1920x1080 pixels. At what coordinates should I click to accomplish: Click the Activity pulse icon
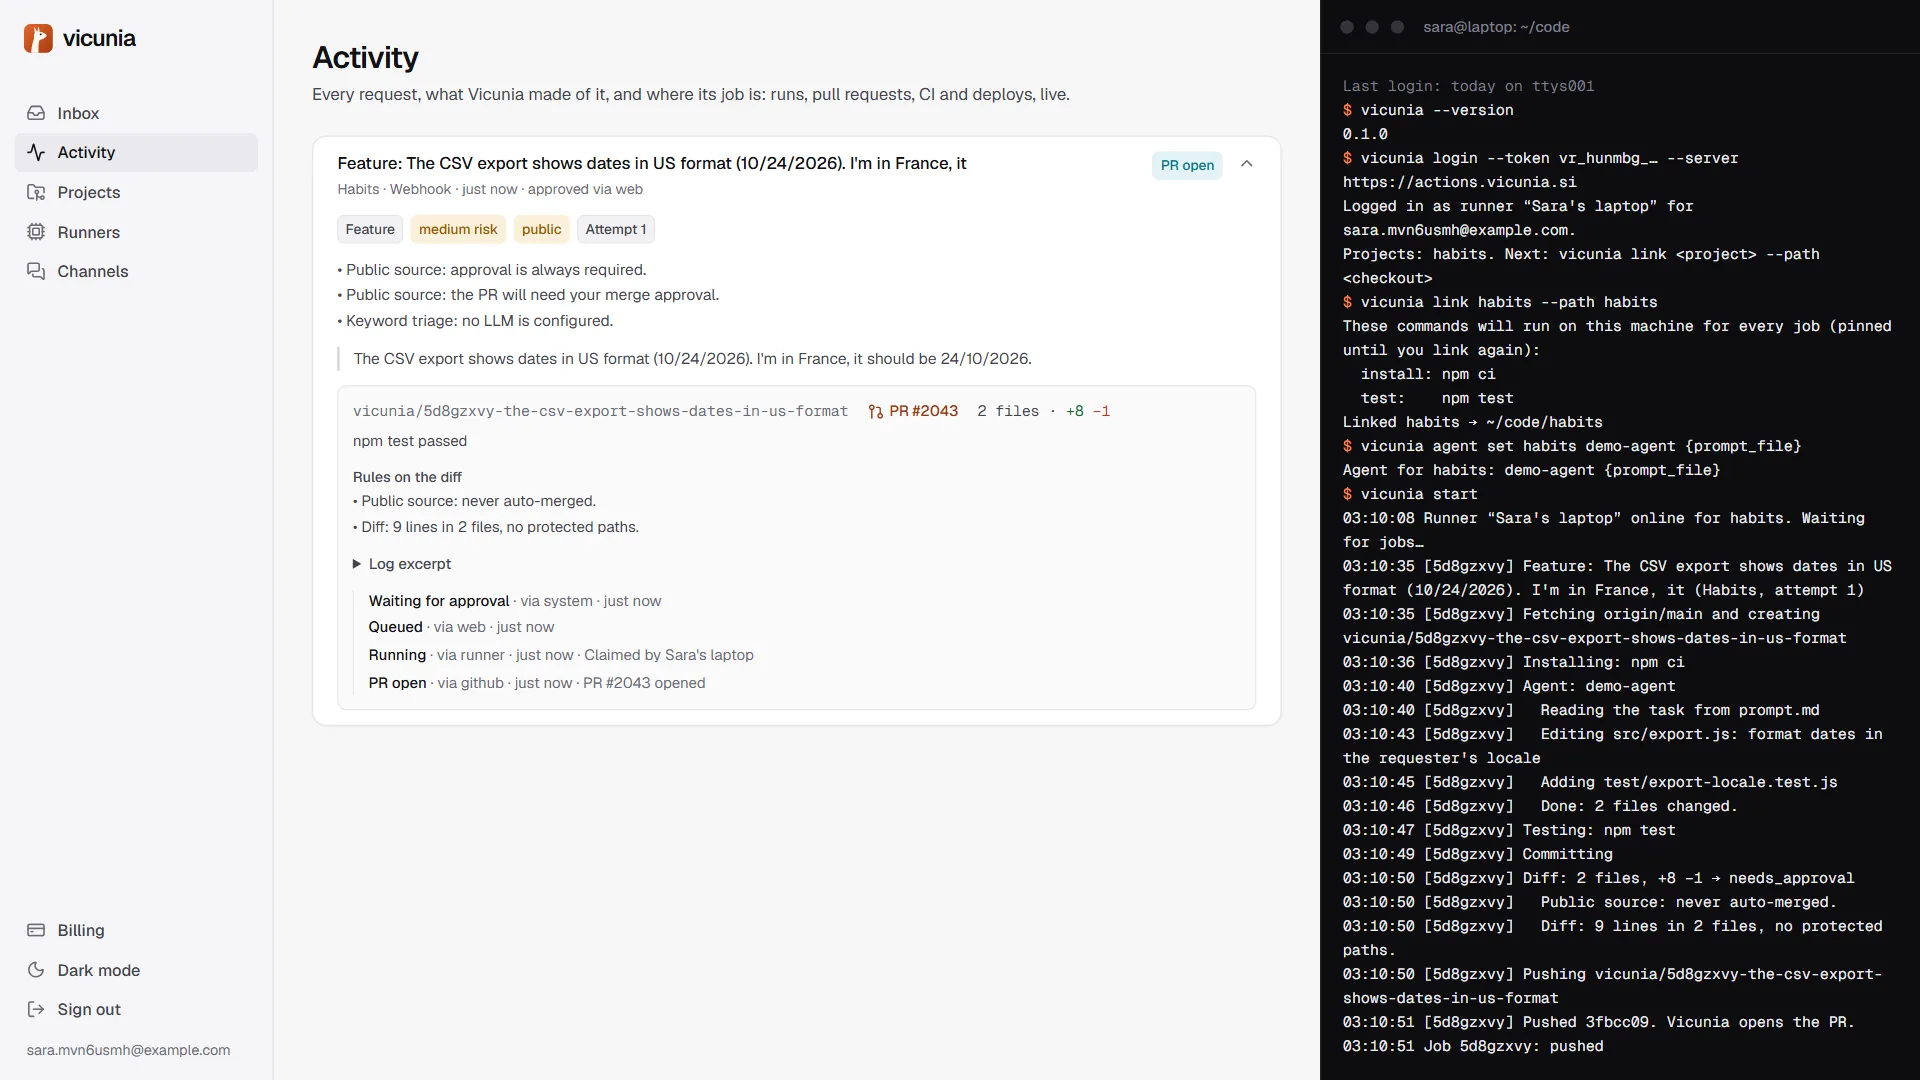(x=36, y=152)
